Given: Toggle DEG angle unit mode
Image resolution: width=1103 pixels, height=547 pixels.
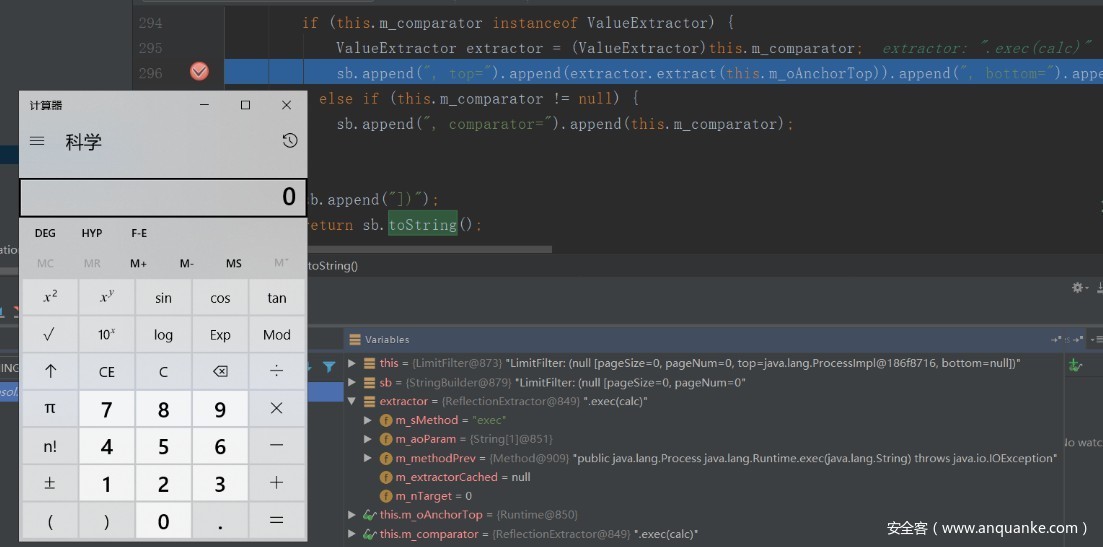Looking at the screenshot, I should (x=45, y=233).
